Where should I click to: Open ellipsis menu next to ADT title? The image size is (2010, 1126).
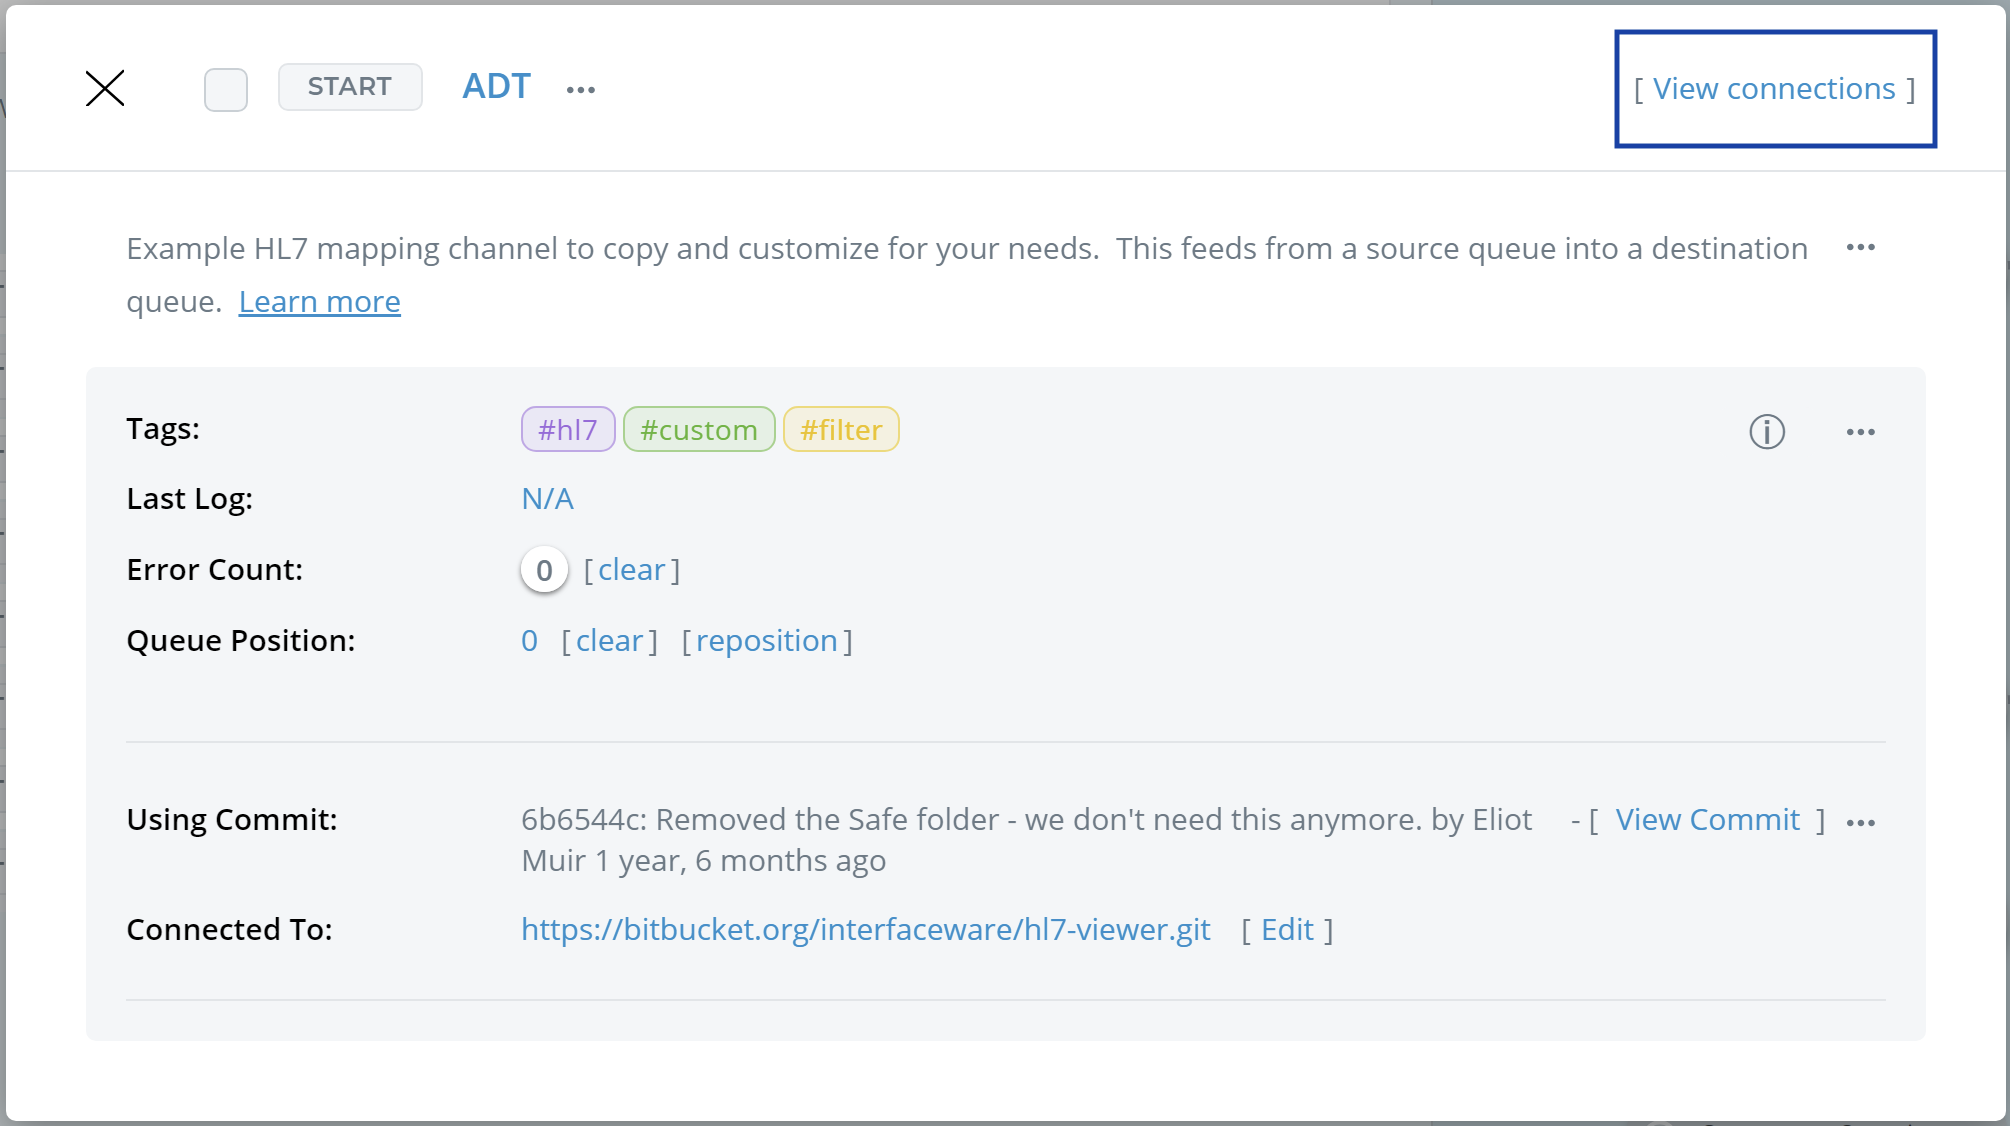(581, 89)
